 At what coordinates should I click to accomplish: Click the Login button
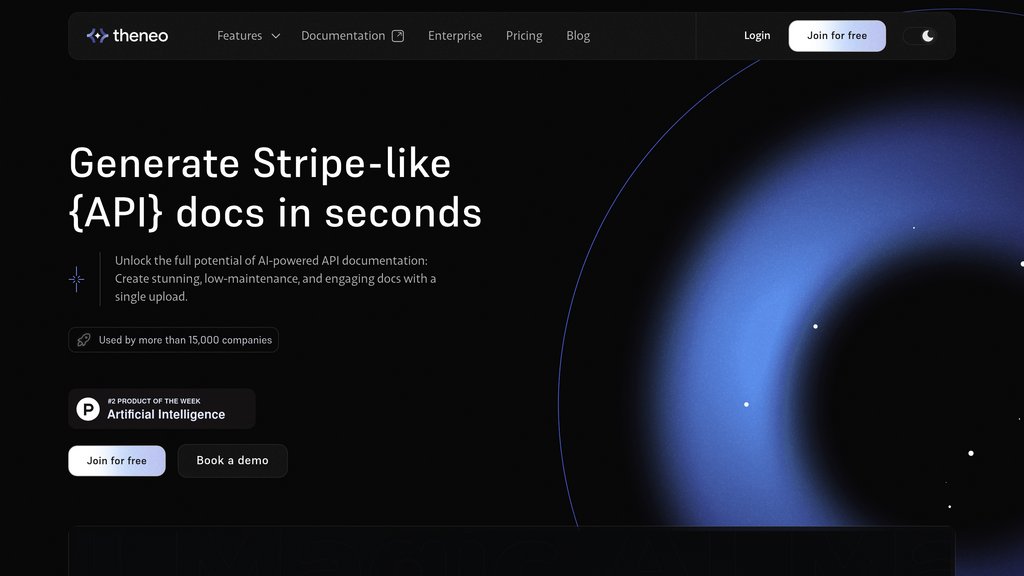click(757, 35)
